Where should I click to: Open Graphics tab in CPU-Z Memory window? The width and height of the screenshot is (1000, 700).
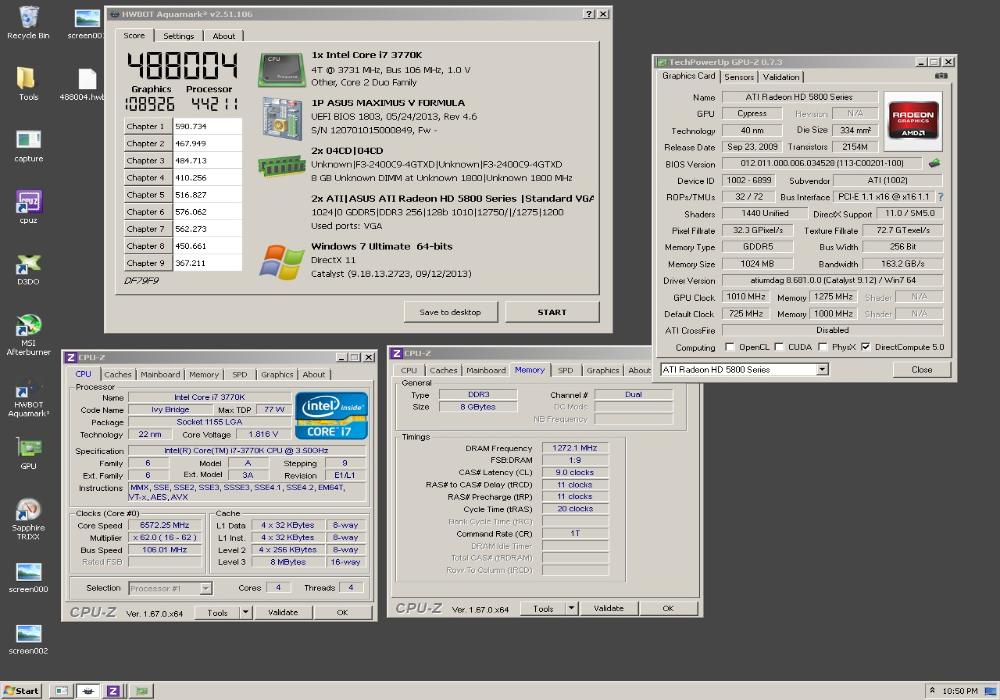click(x=603, y=370)
